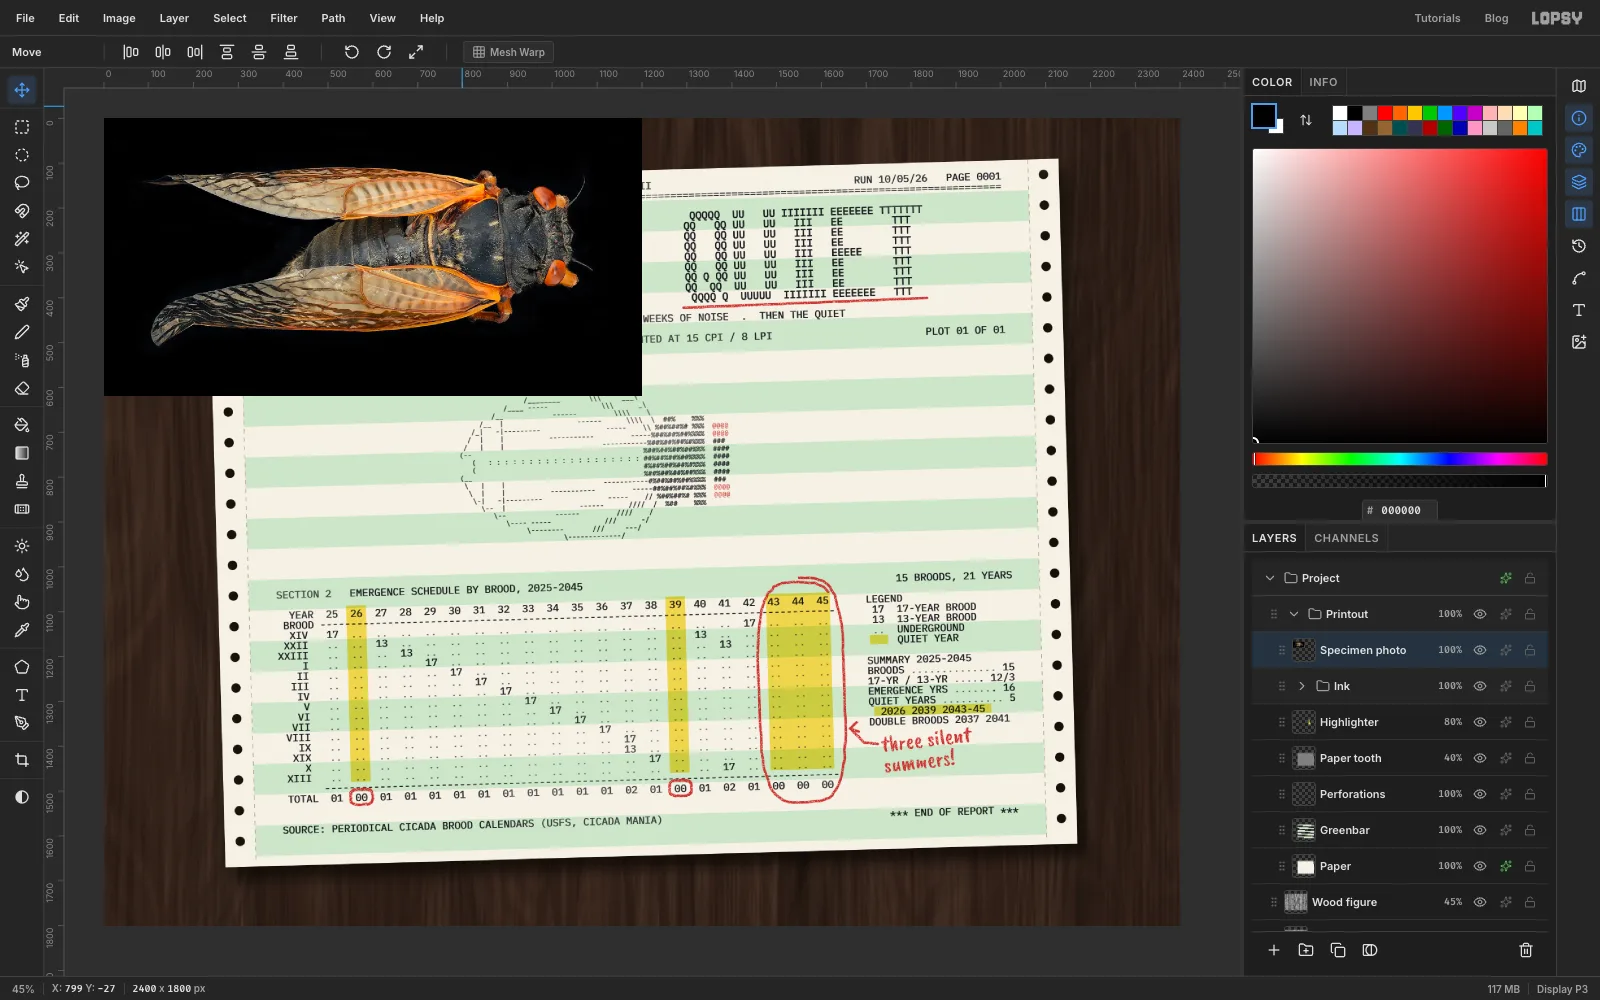The image size is (1600, 1000).
Task: Open the Tutorials link
Action: (x=1437, y=18)
